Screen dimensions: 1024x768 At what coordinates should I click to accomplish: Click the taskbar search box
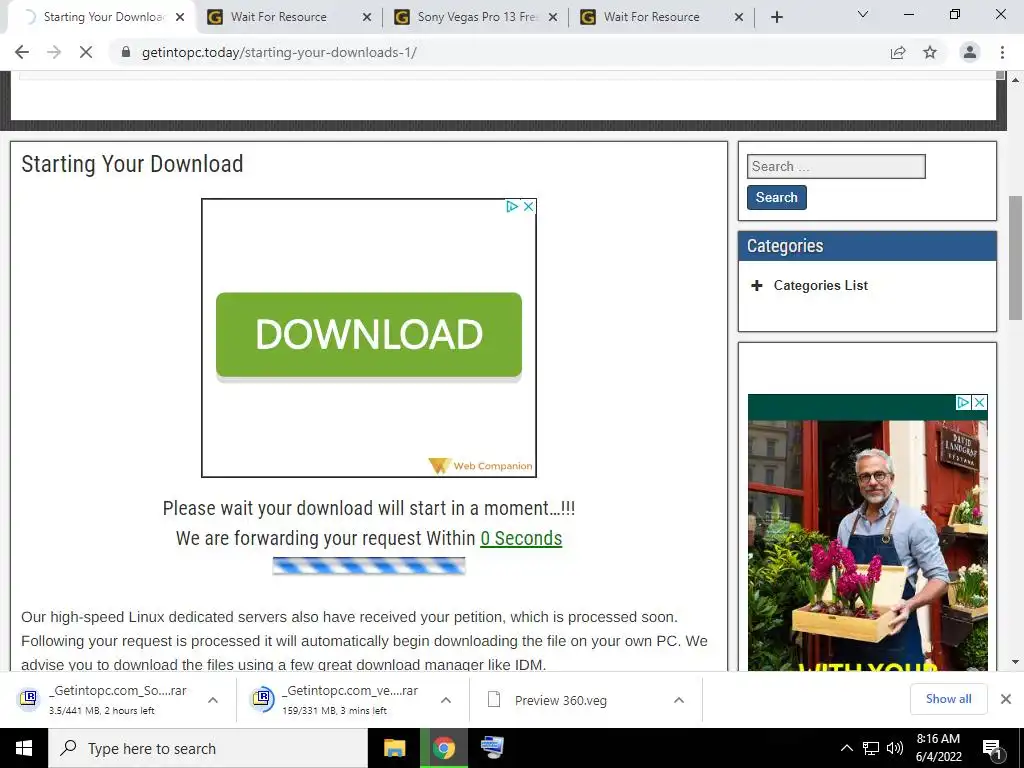click(x=208, y=748)
